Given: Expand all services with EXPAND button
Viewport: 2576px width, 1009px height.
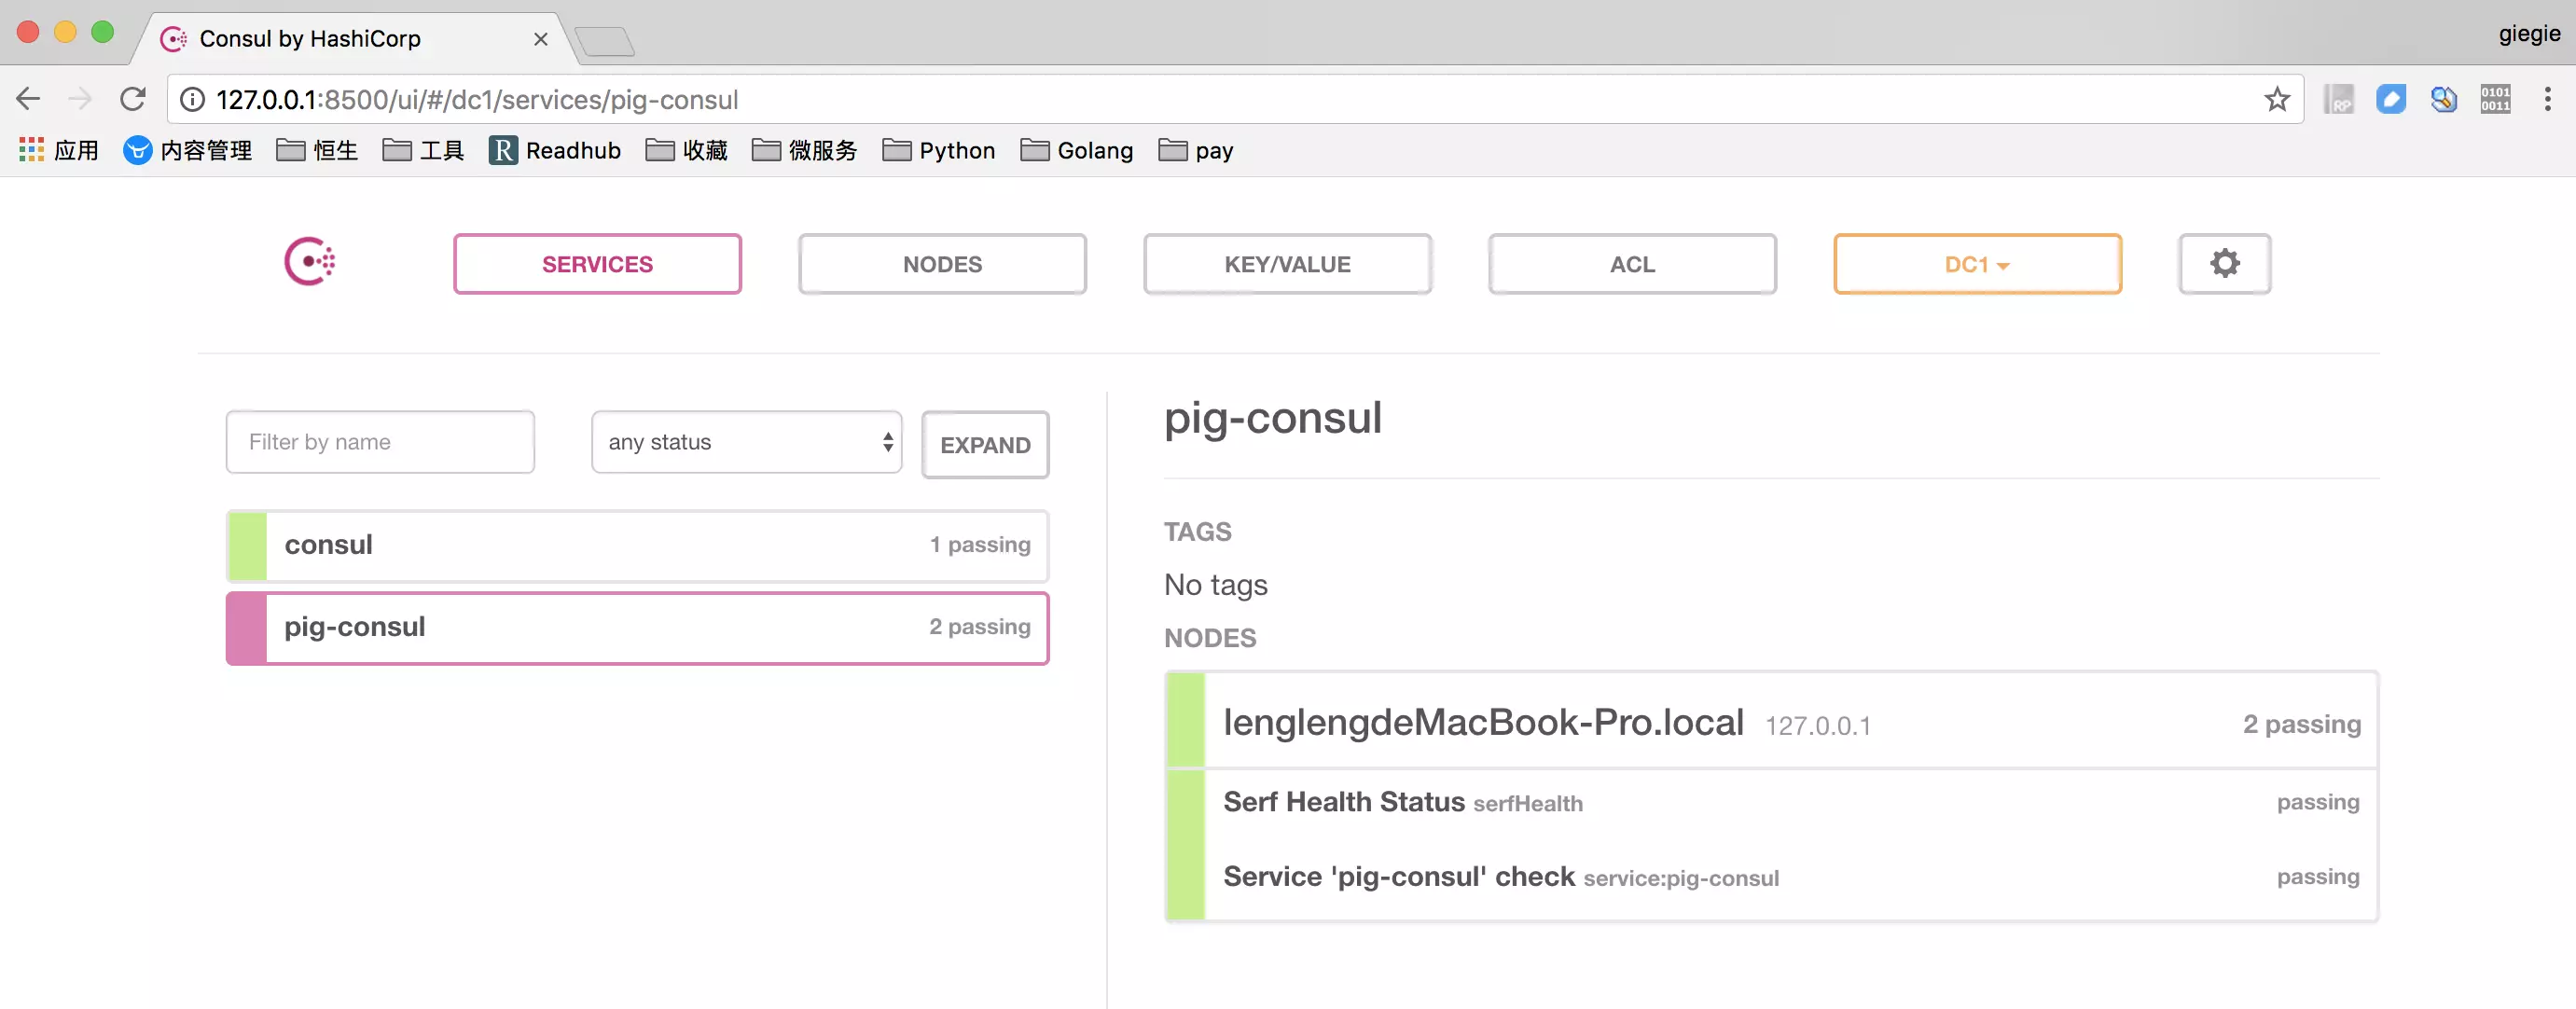Looking at the screenshot, I should tap(986, 444).
